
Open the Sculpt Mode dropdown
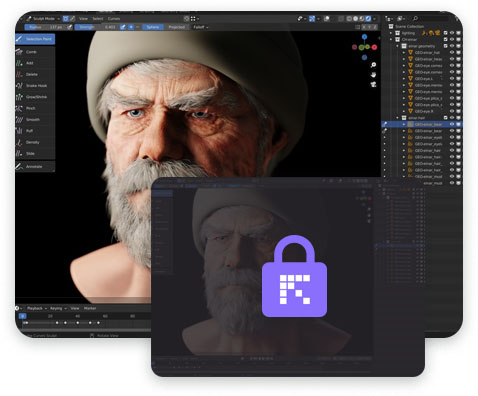click(x=44, y=19)
